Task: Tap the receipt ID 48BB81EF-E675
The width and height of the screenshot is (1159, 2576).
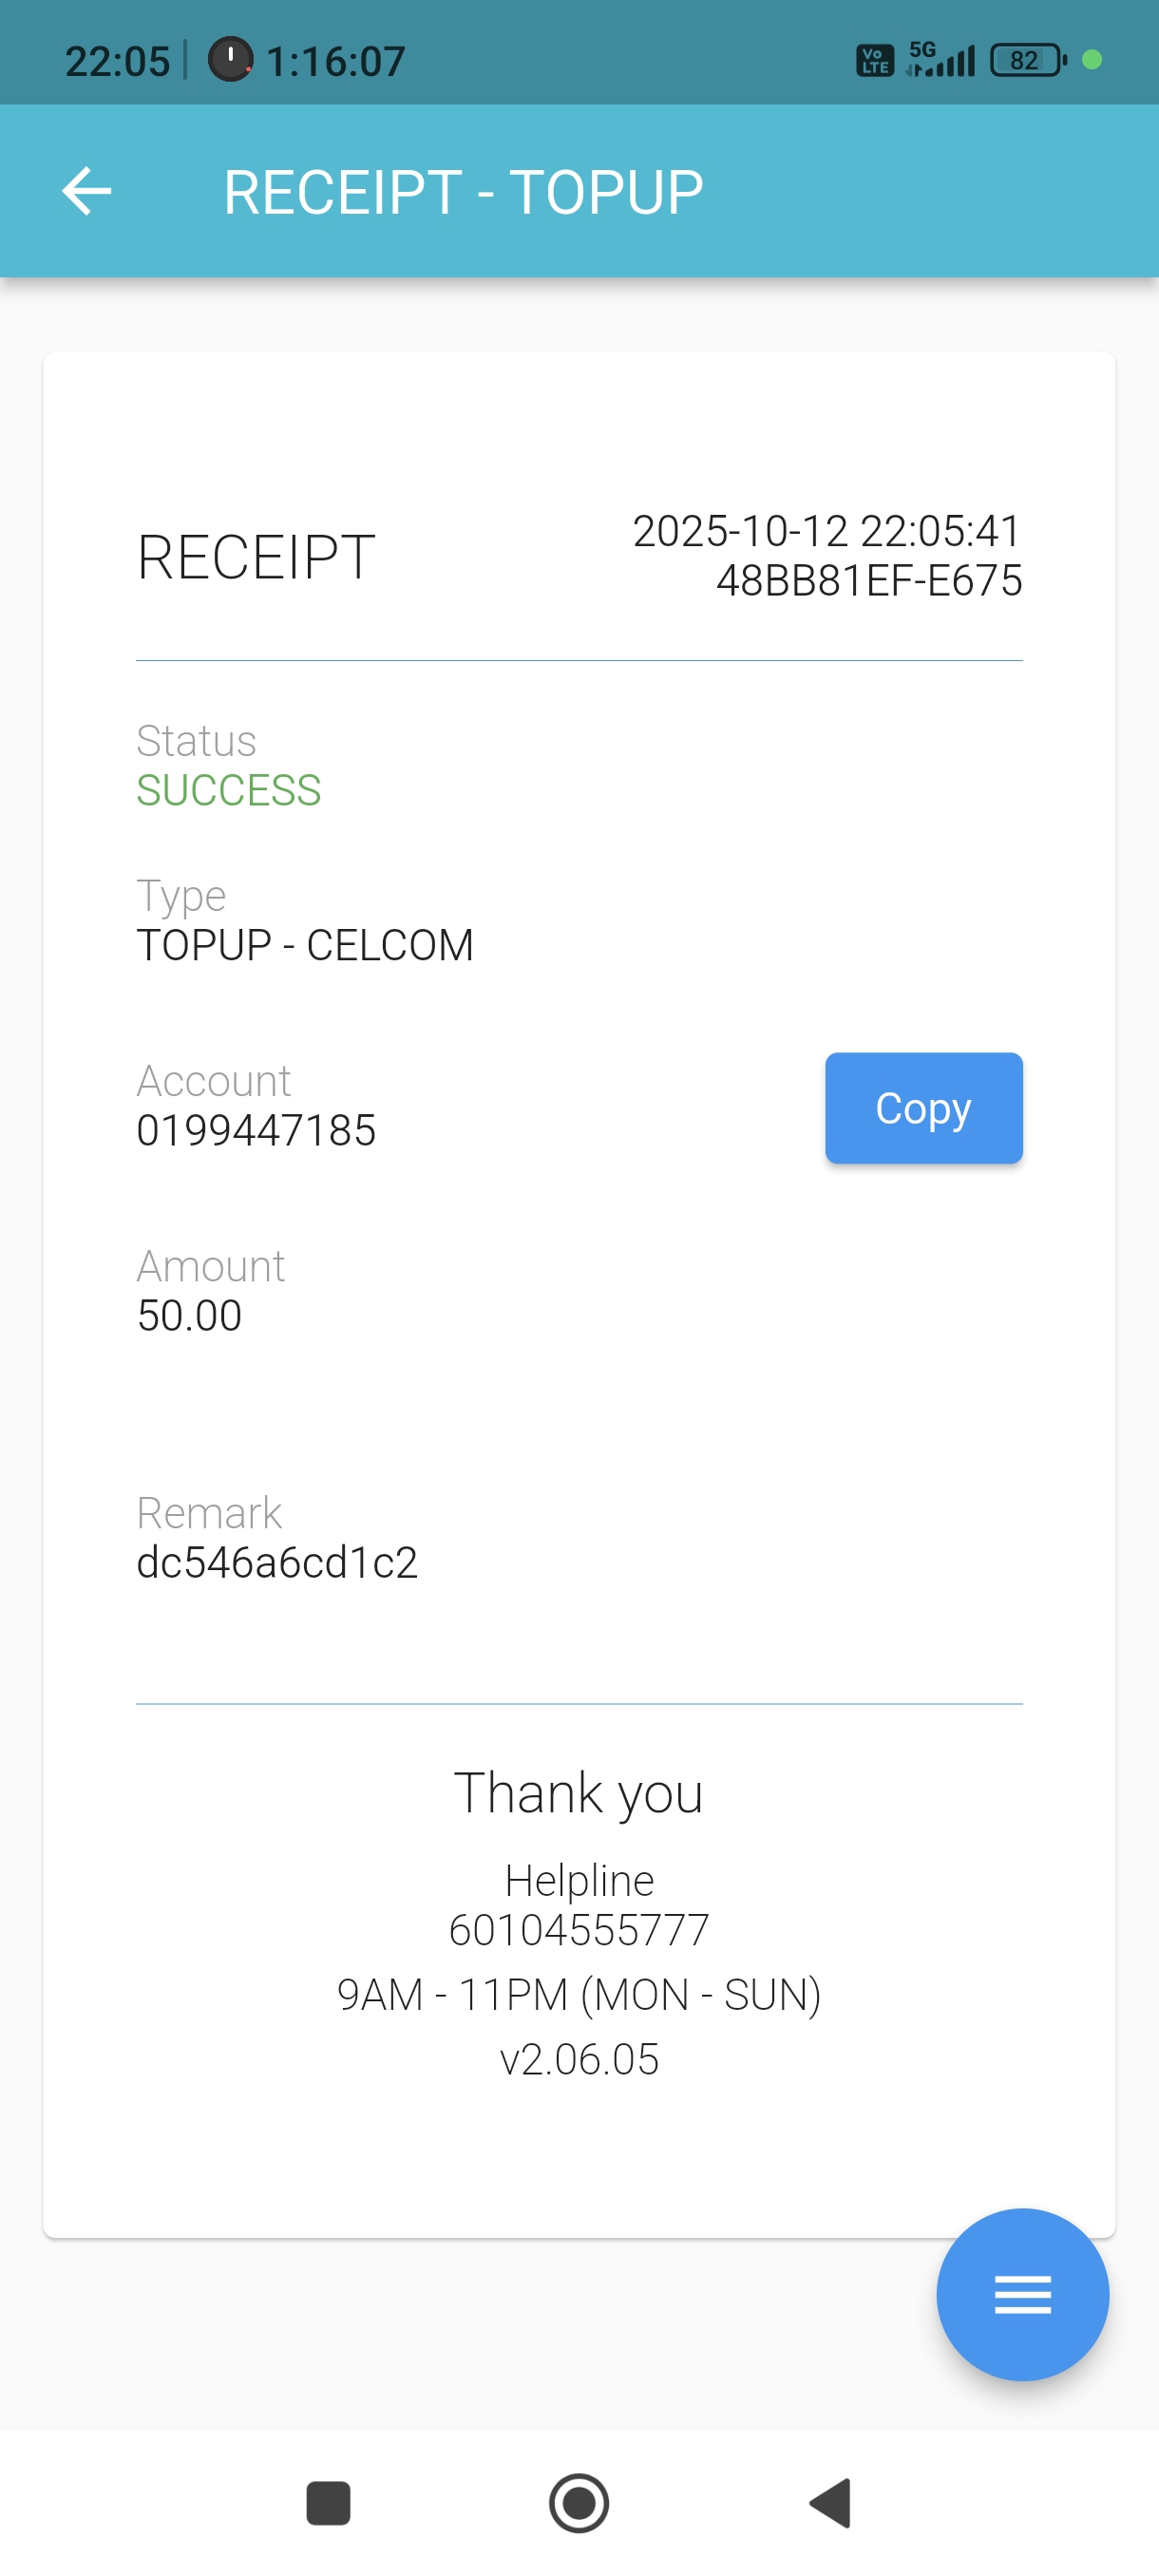Action: [868, 580]
